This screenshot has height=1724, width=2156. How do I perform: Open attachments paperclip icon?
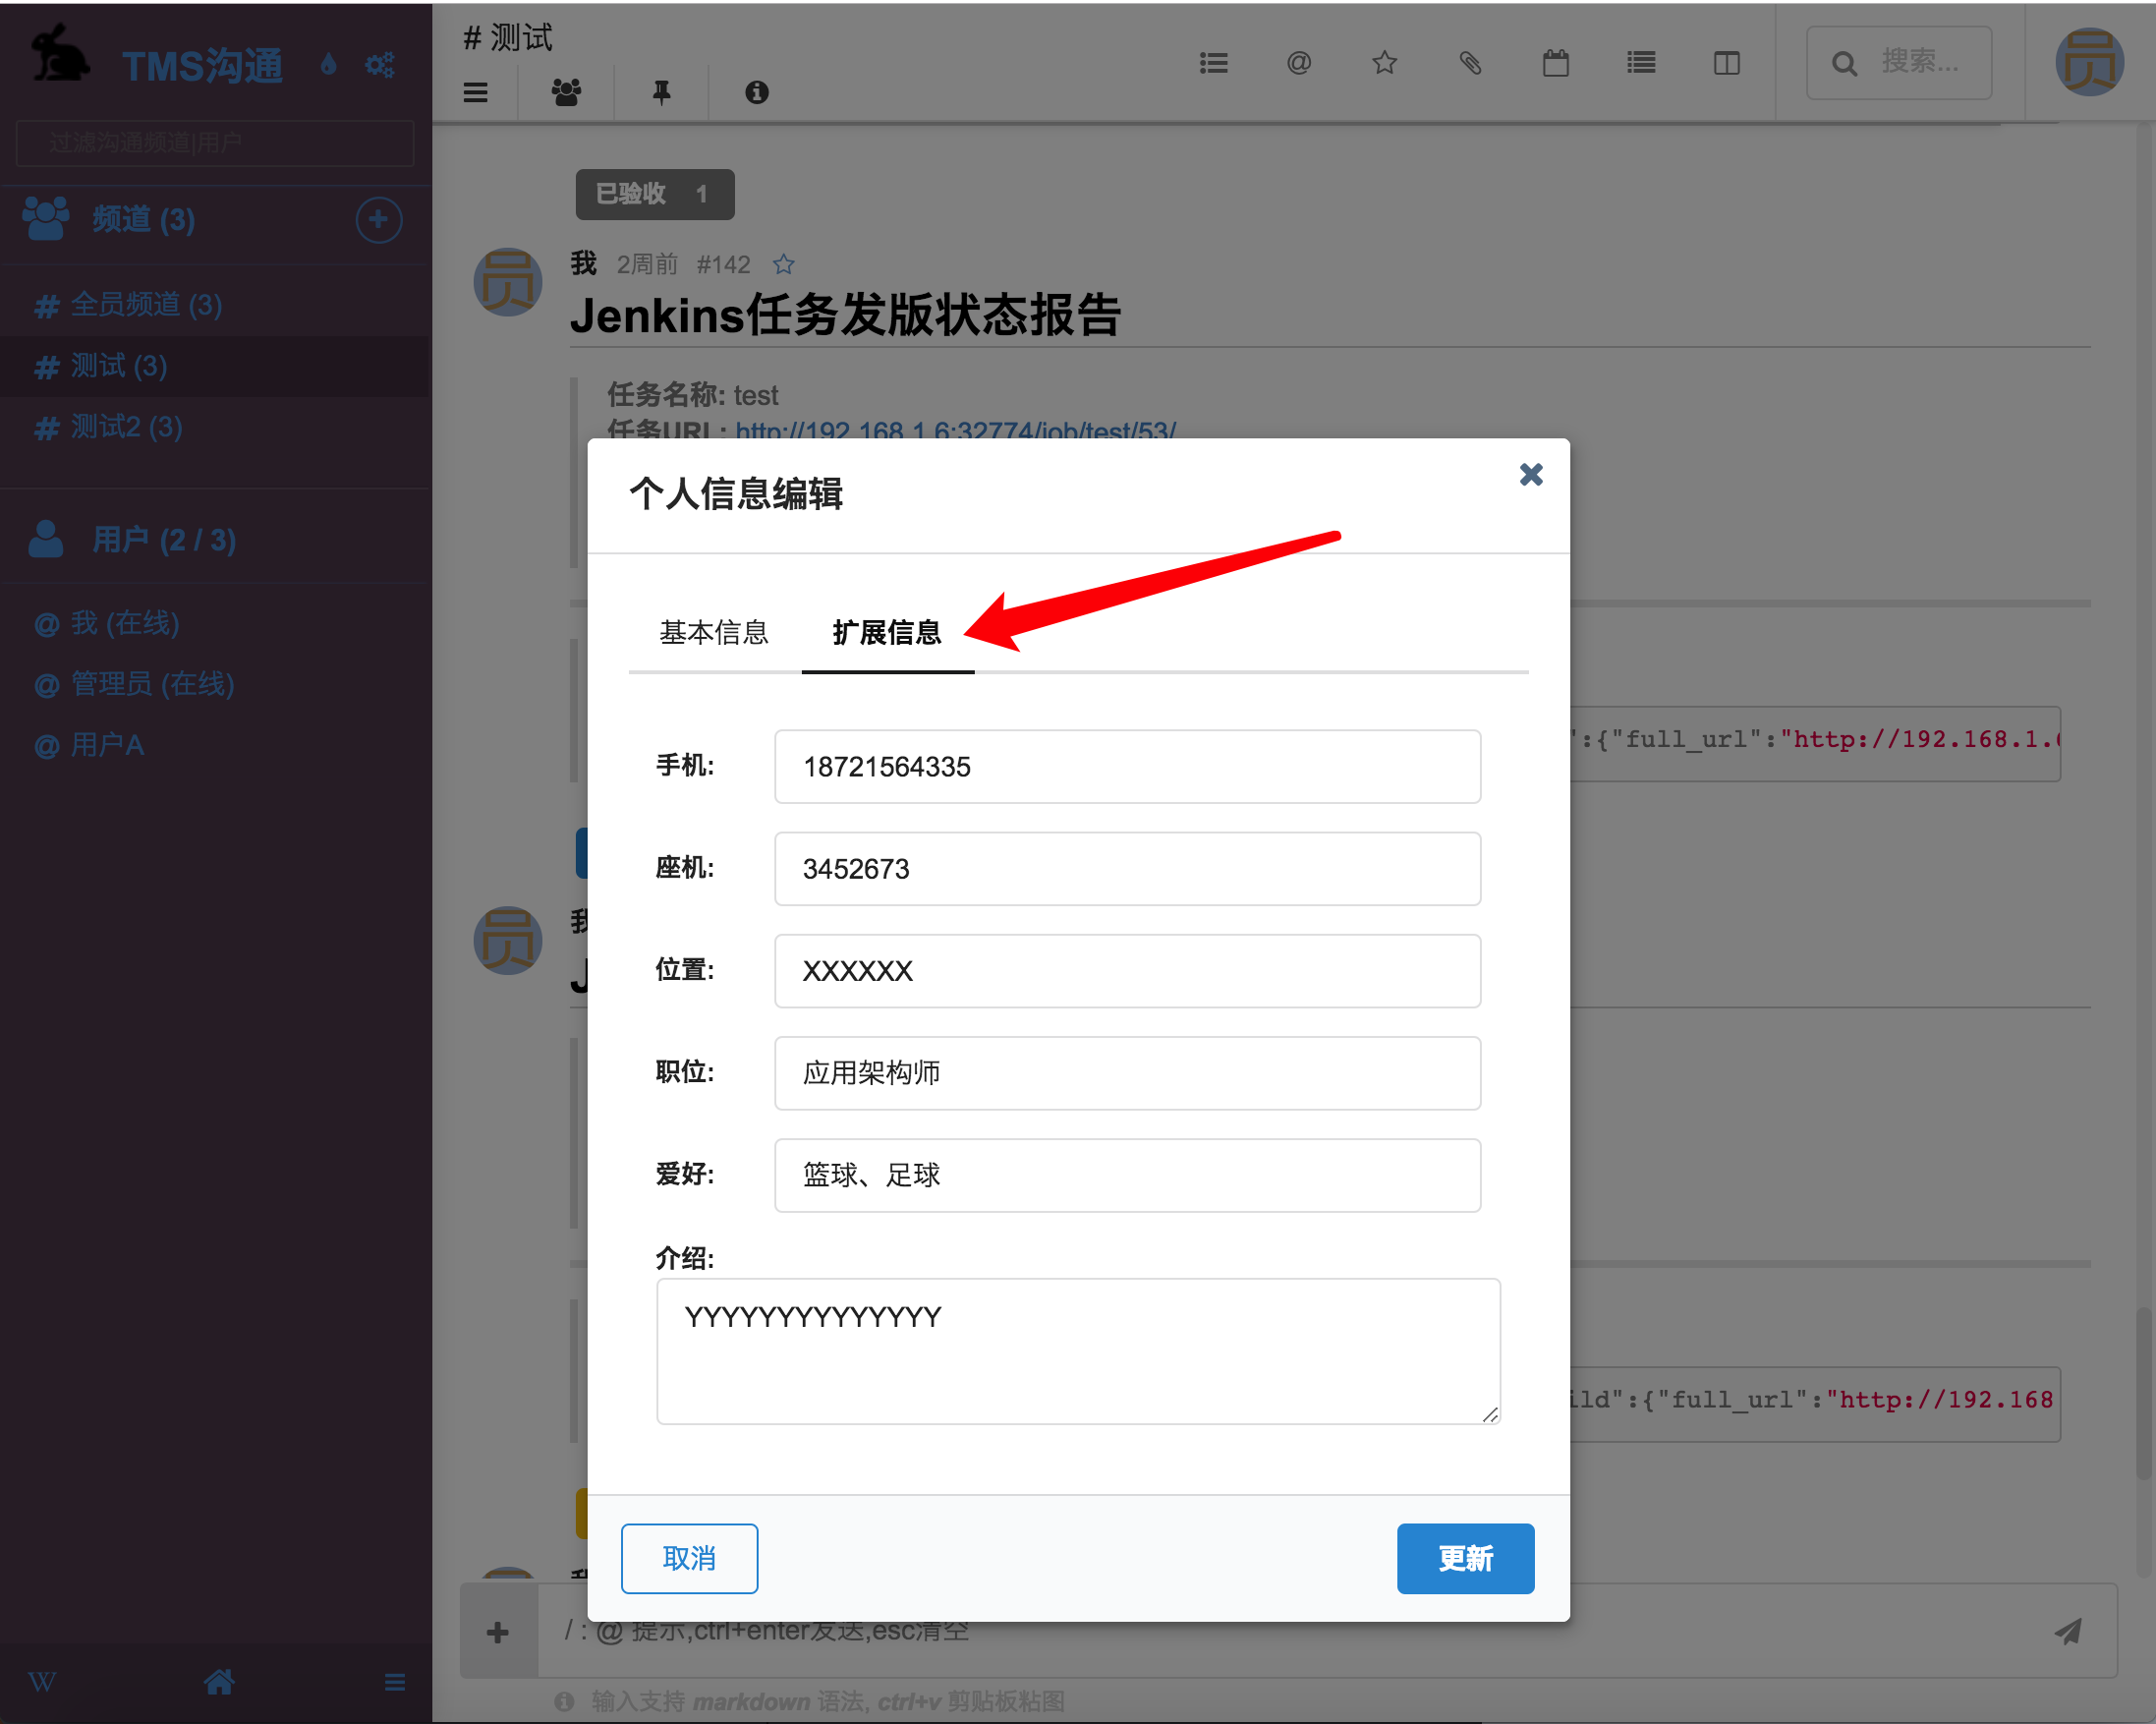(1470, 63)
